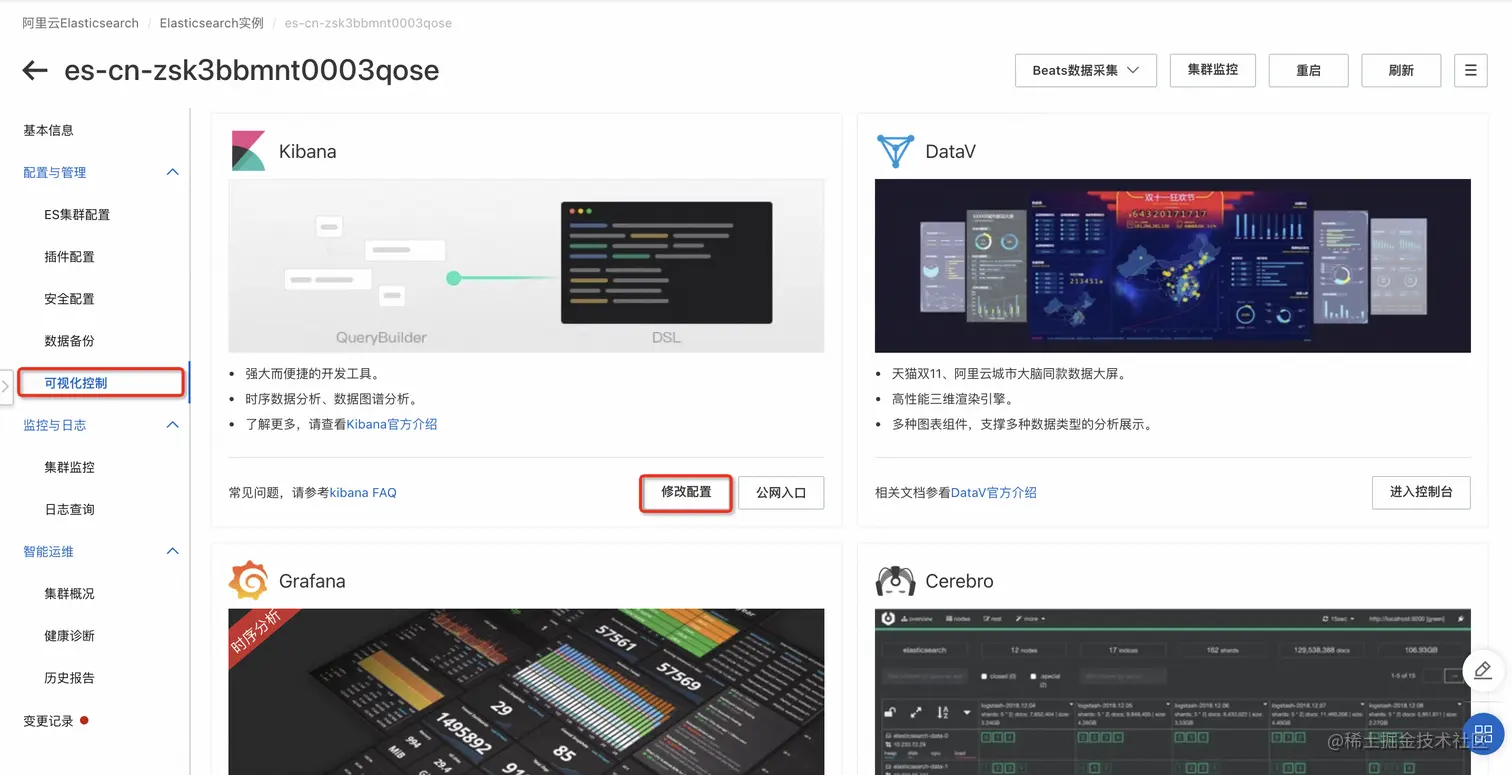Go back using the left arrow icon
The height and width of the screenshot is (775, 1512).
pos(35,70)
